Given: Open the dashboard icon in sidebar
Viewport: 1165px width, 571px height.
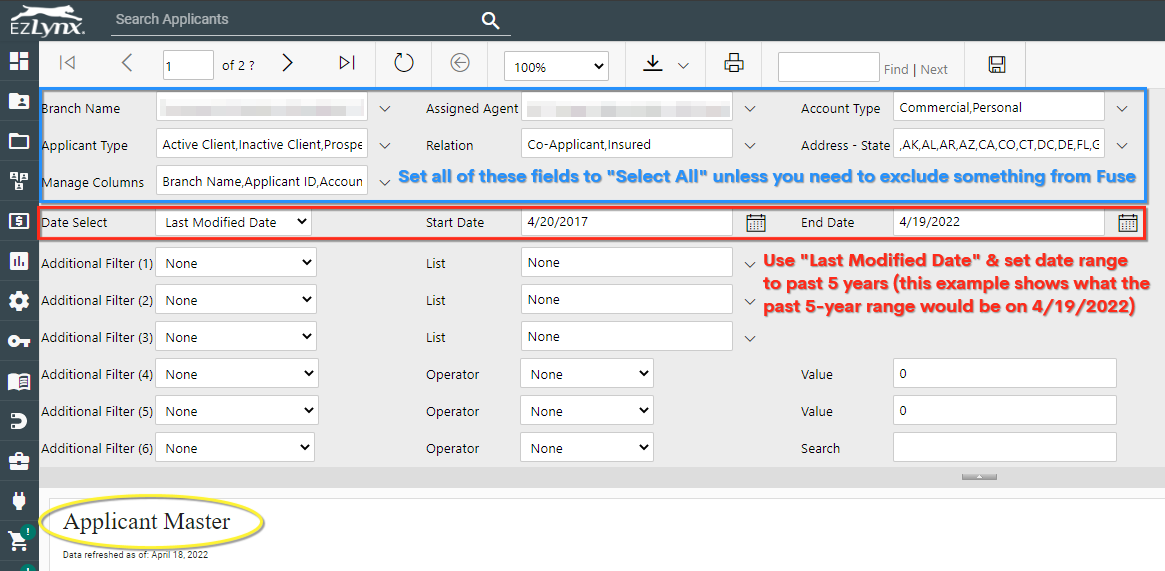Looking at the screenshot, I should [x=18, y=61].
